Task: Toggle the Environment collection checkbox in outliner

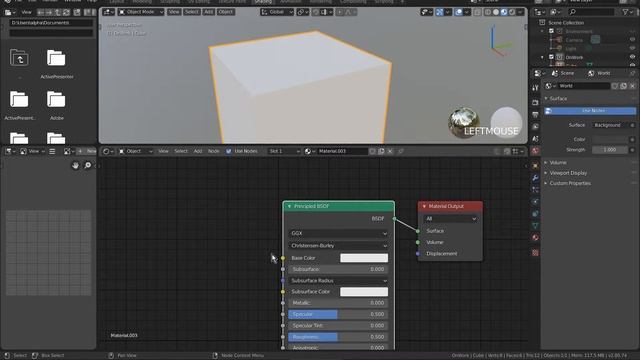Action: click(x=551, y=31)
